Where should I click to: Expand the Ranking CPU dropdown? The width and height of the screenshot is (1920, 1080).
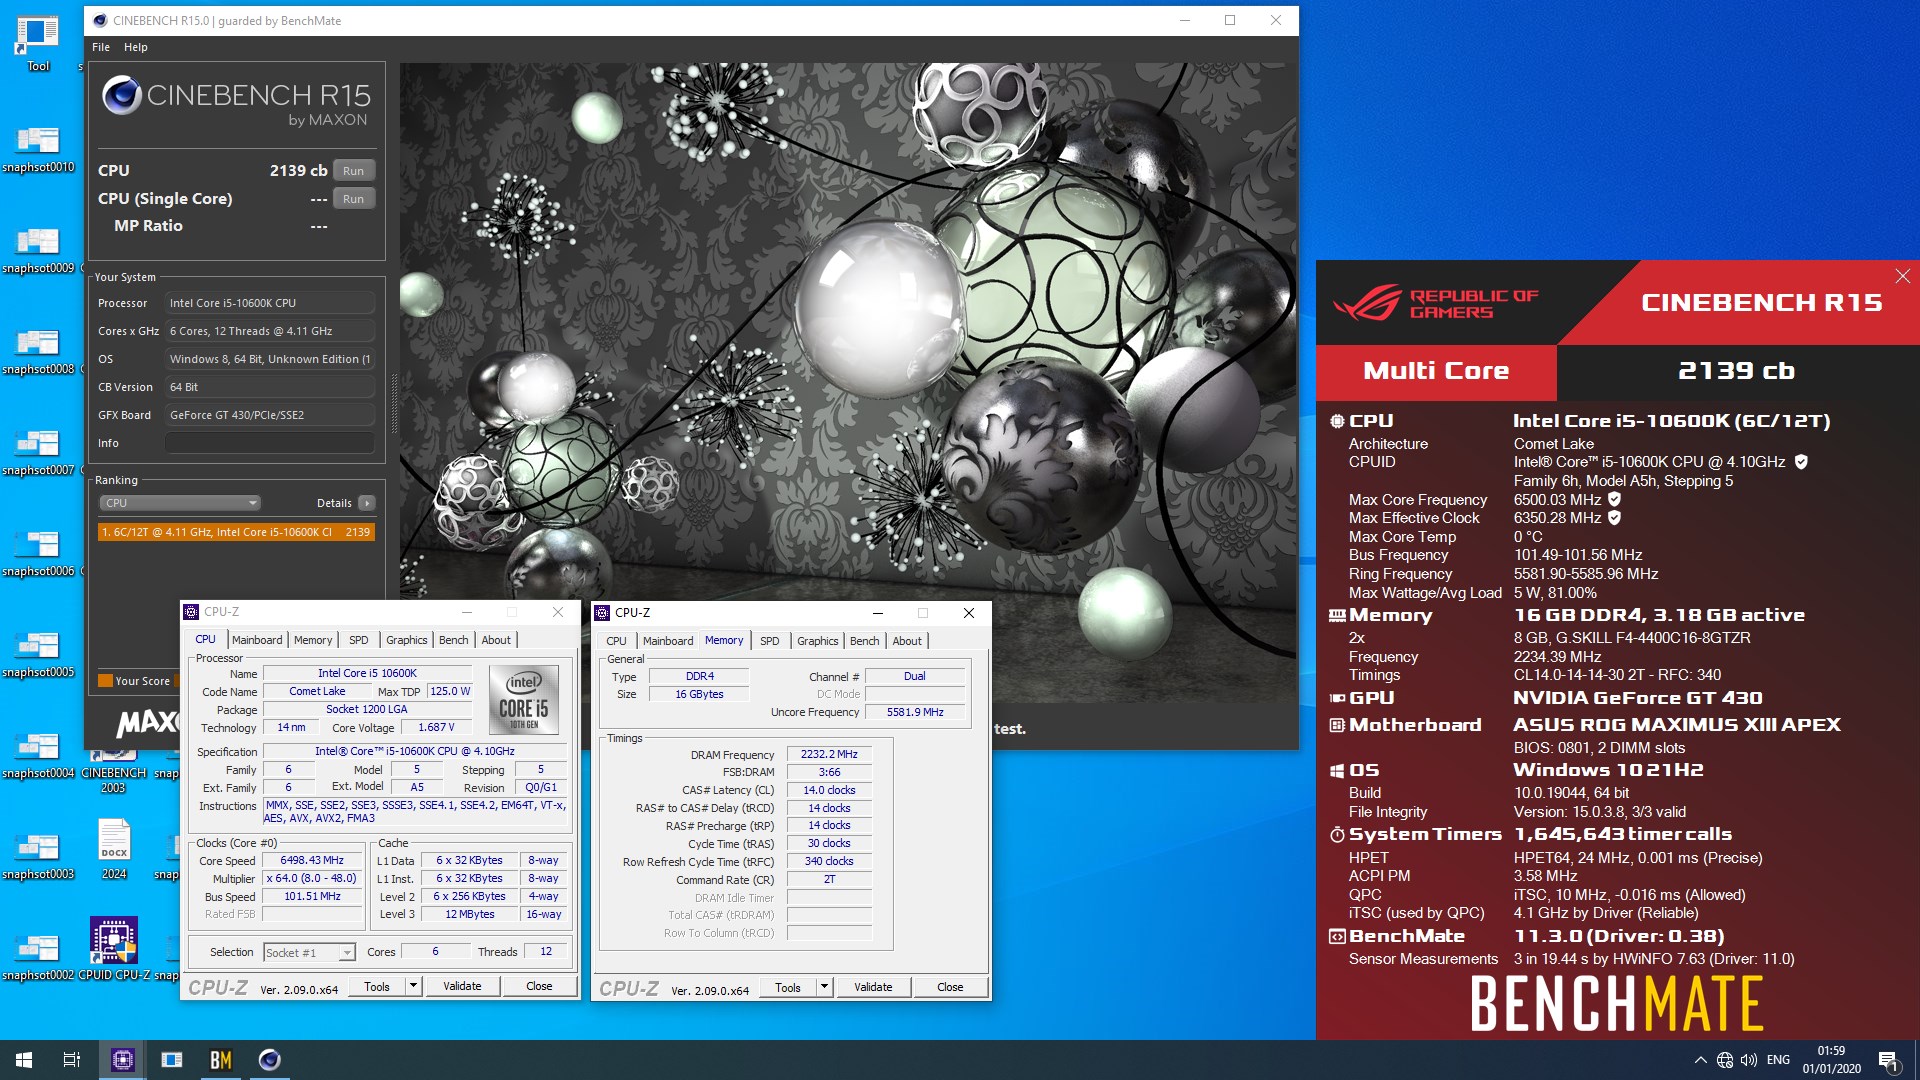(x=180, y=503)
